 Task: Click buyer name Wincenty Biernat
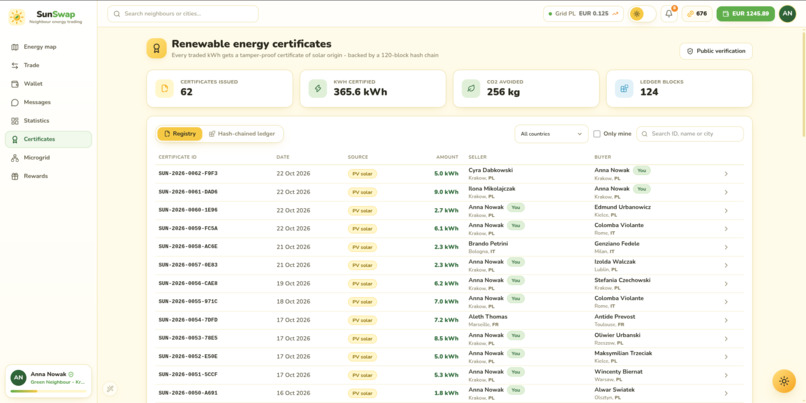pos(618,371)
